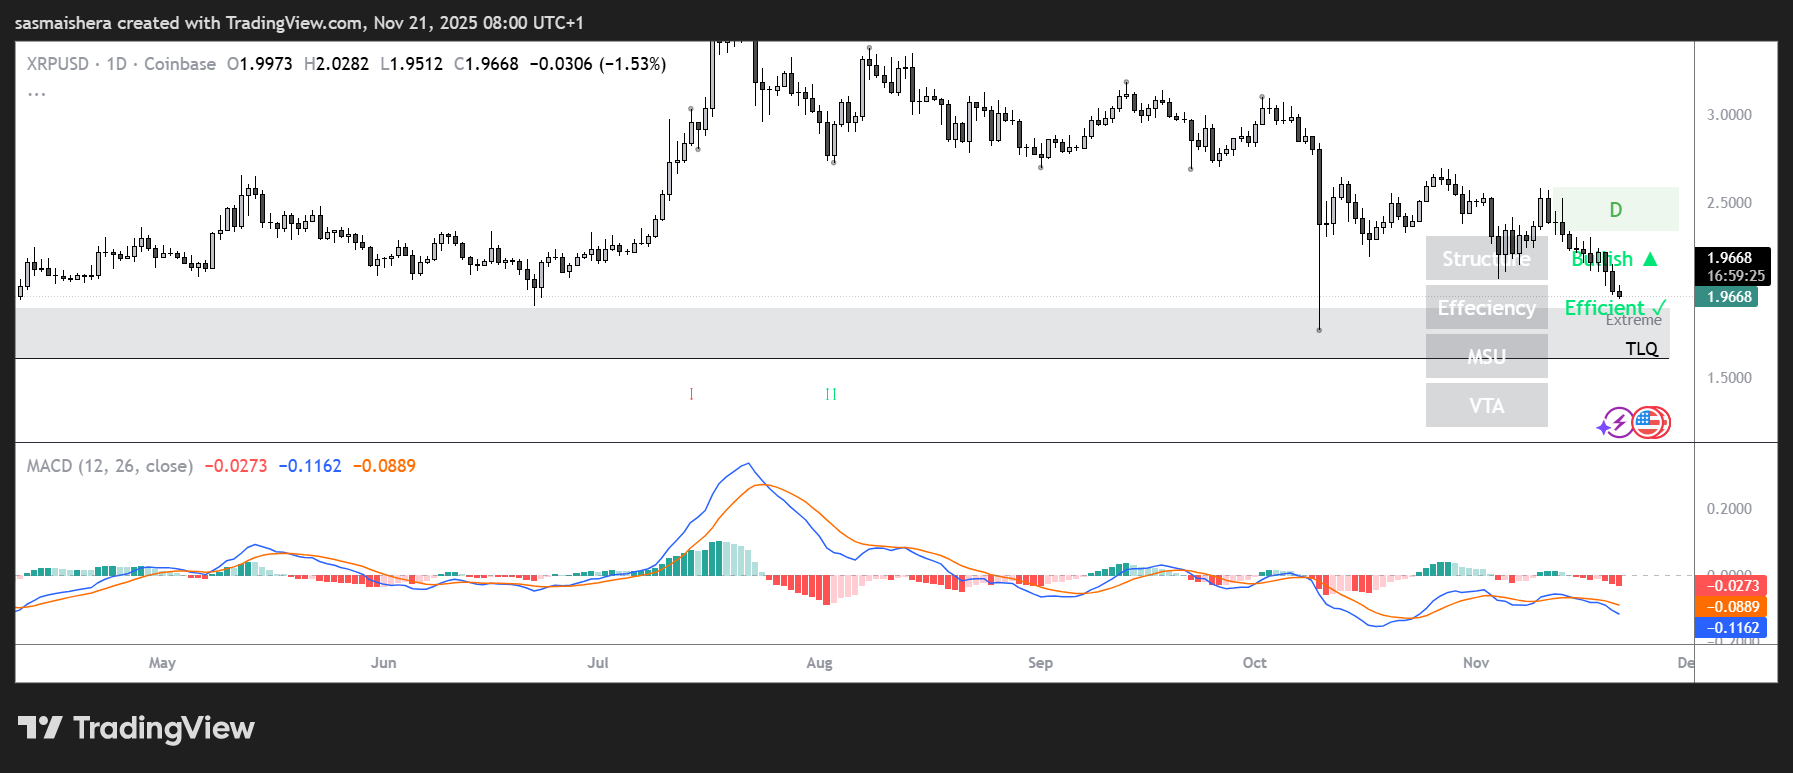Click orange signal value −0.0889 in legend

click(x=384, y=466)
